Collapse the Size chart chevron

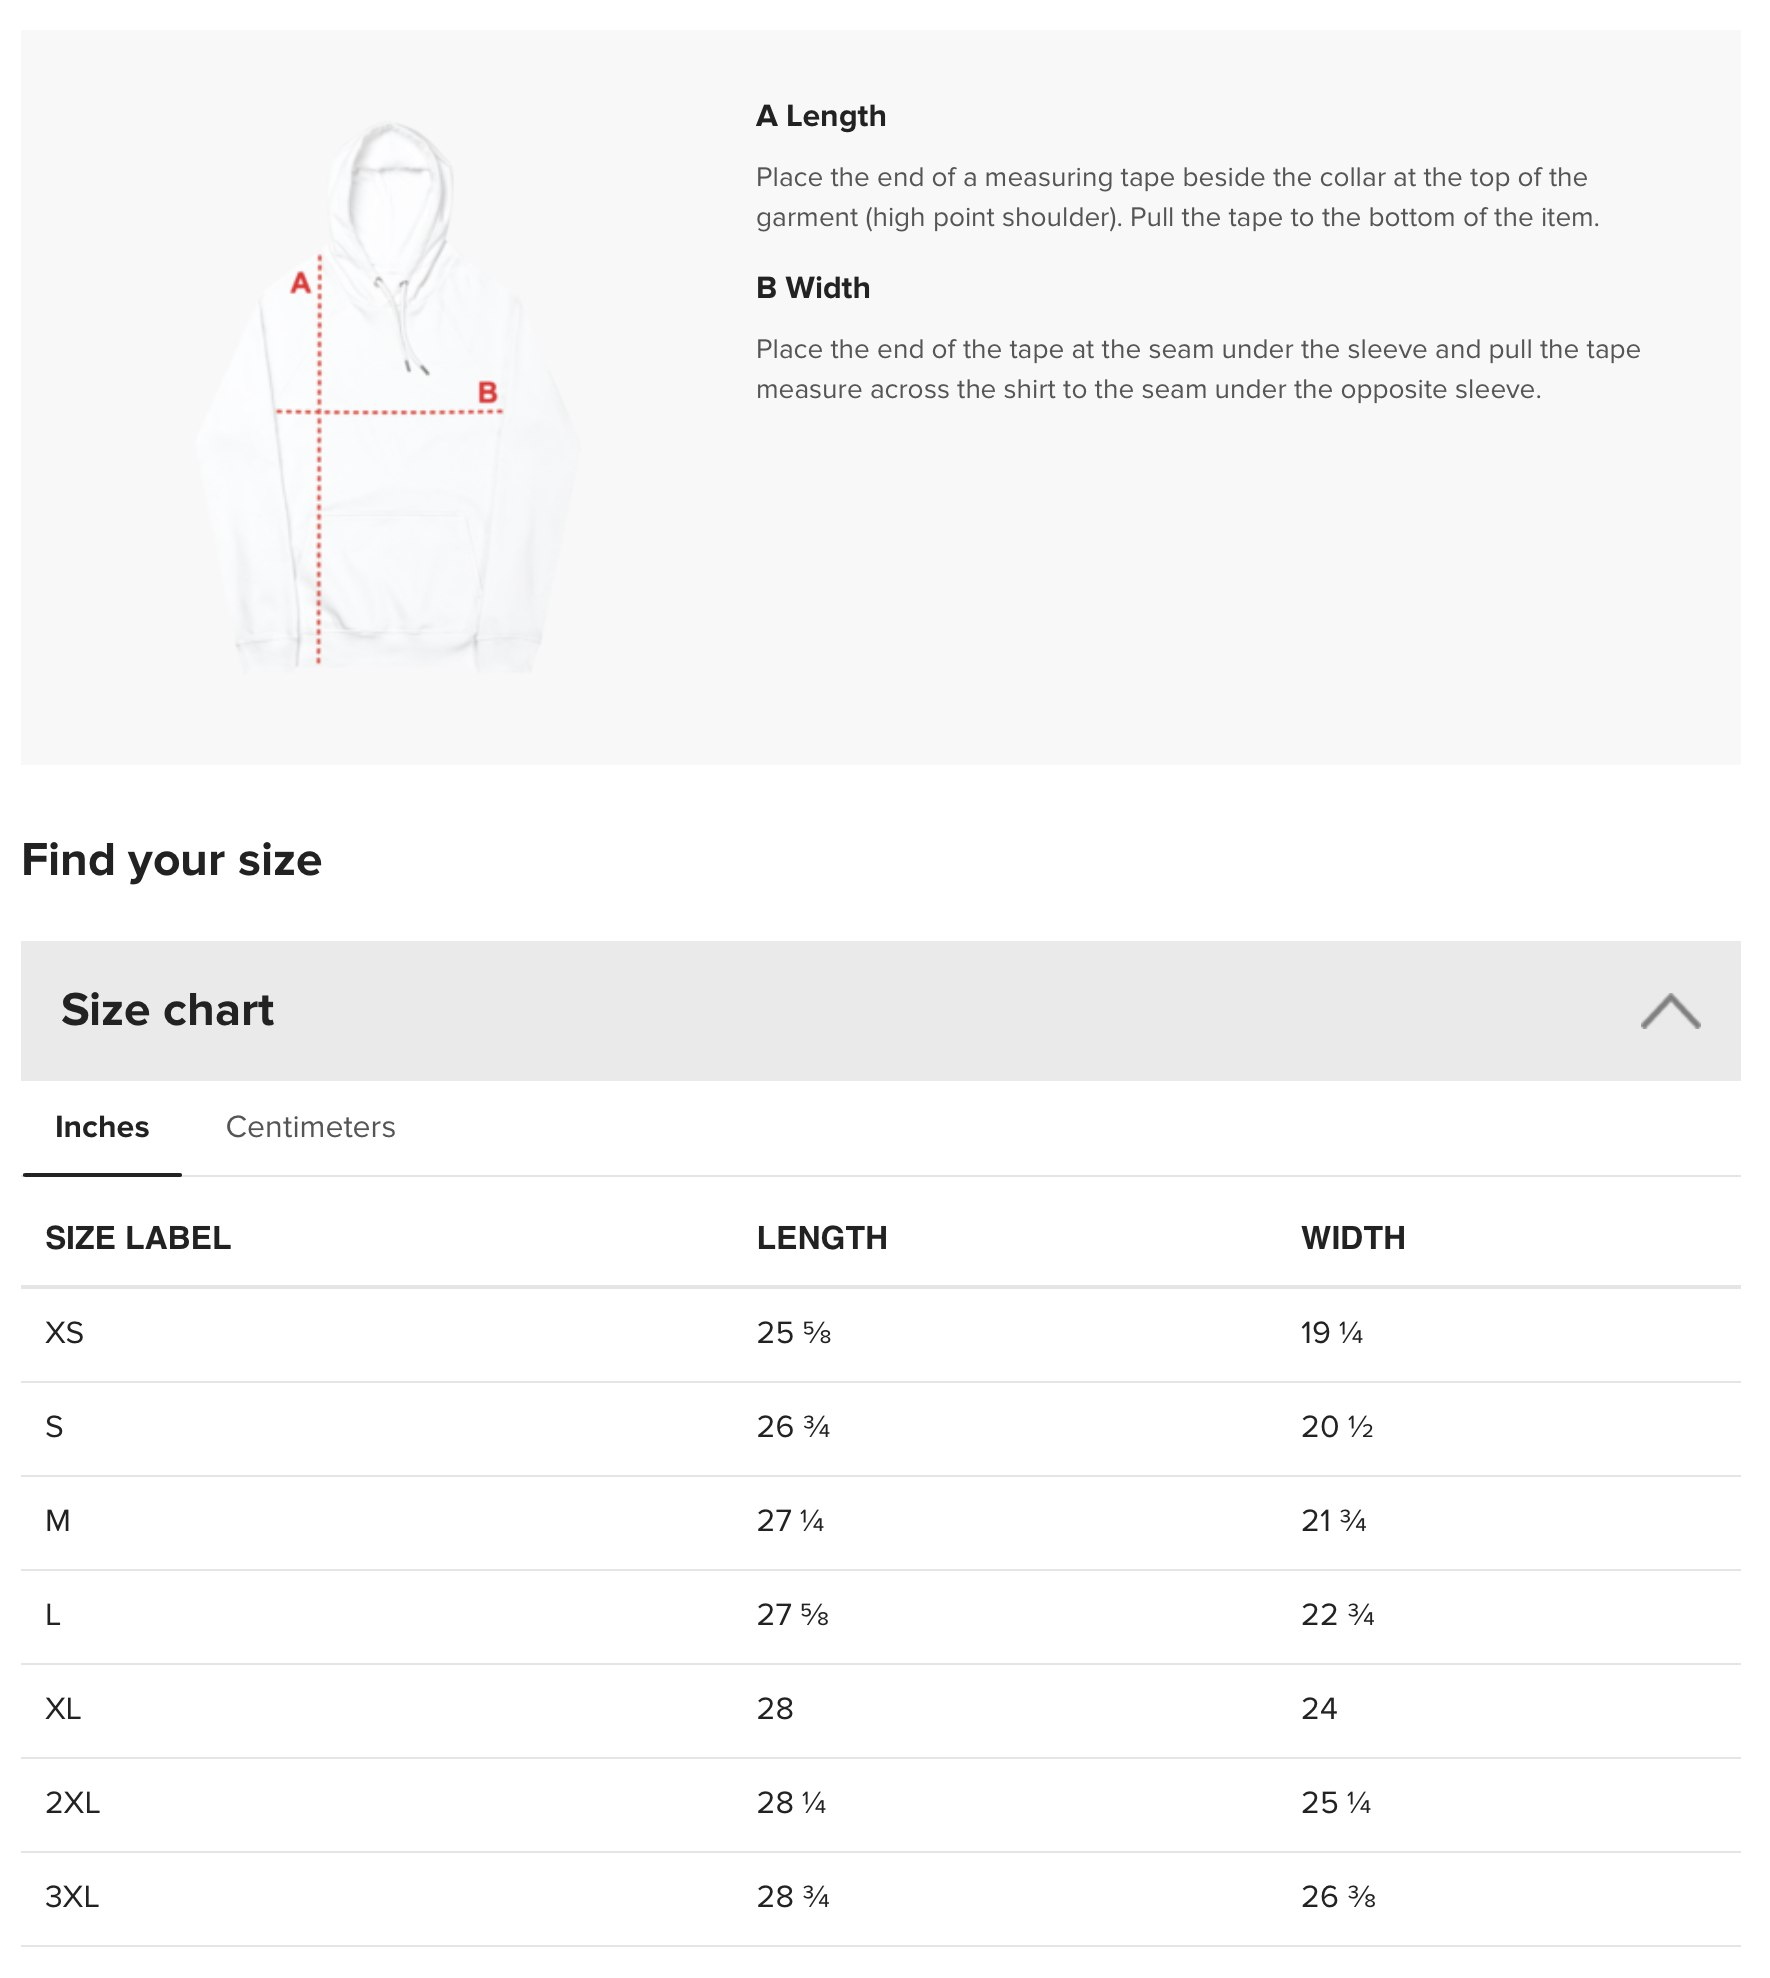[1670, 1011]
